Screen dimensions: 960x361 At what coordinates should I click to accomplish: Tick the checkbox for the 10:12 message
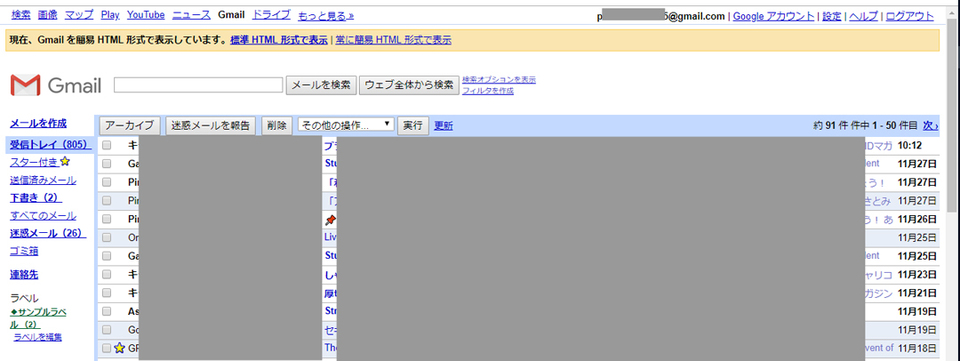pyautogui.click(x=107, y=146)
